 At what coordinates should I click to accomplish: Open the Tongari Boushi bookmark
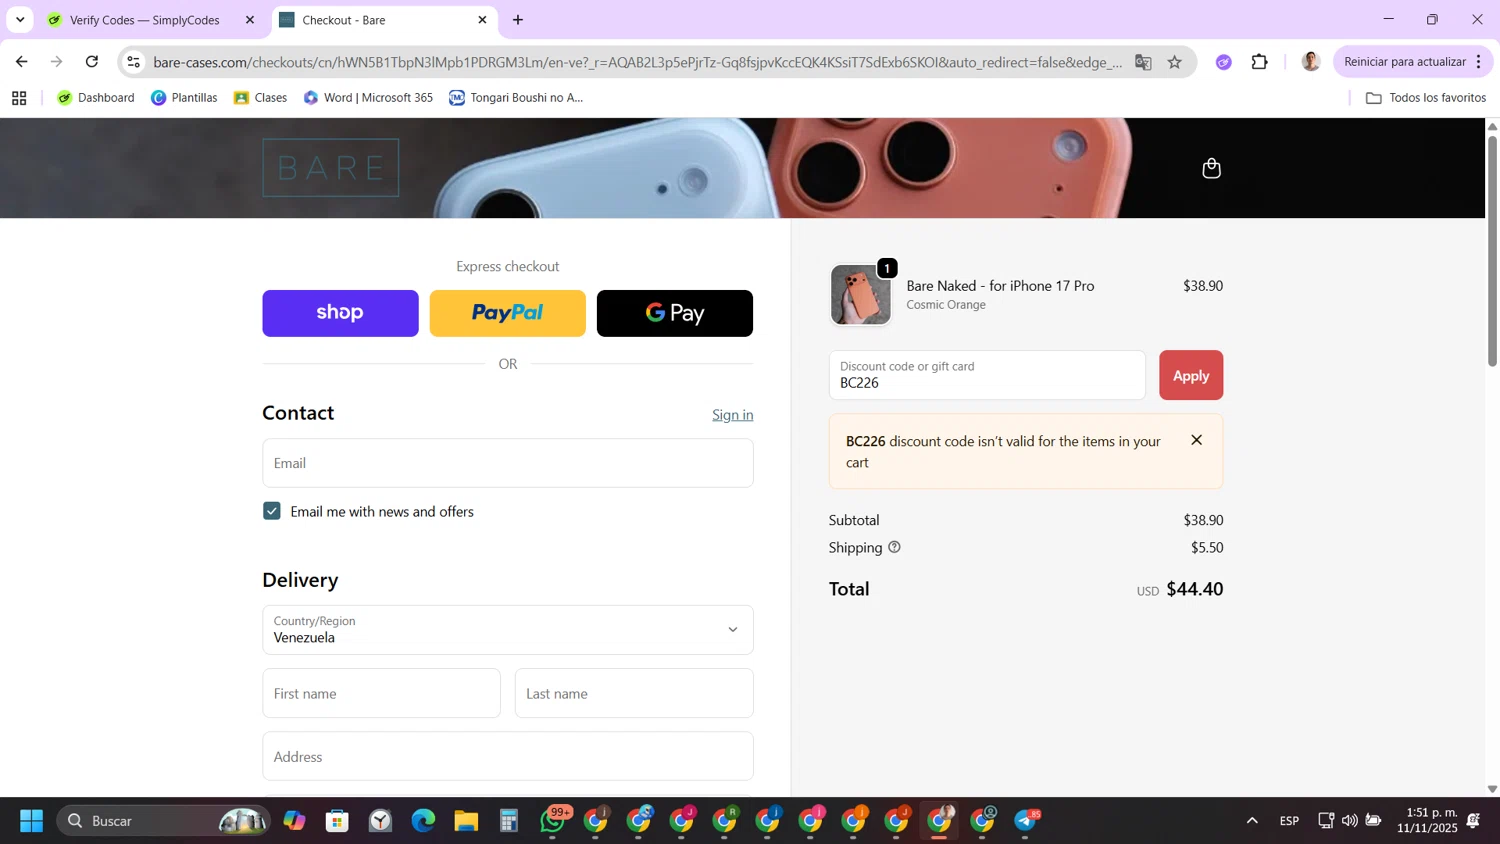516,98
